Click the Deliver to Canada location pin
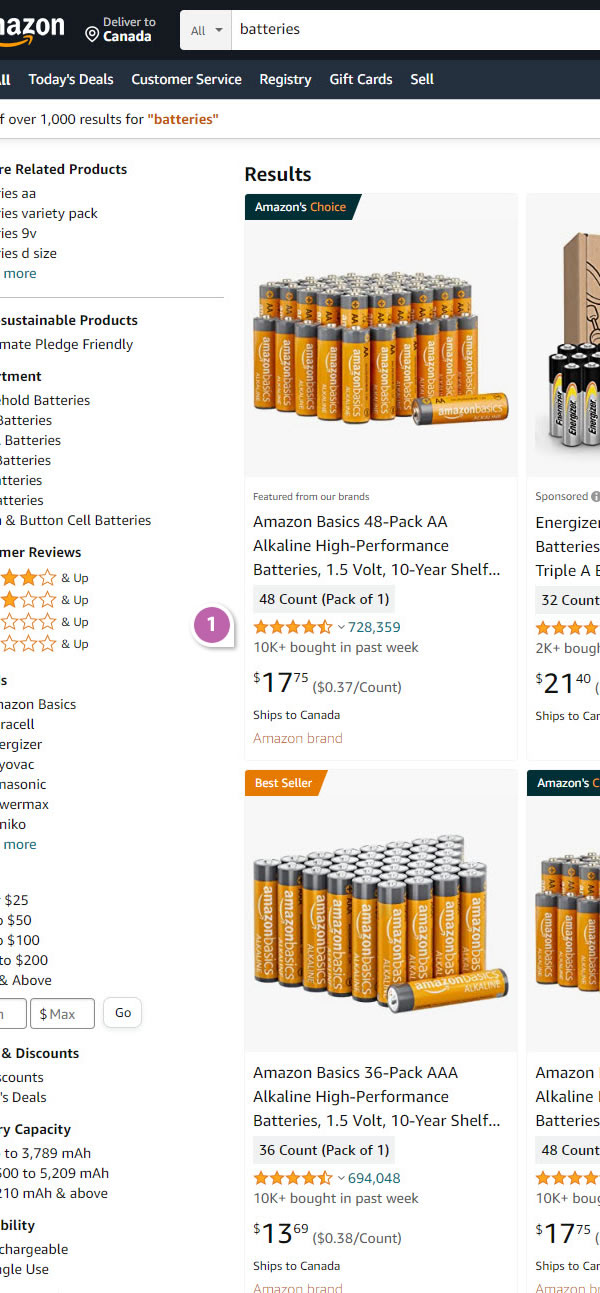 tap(92, 35)
